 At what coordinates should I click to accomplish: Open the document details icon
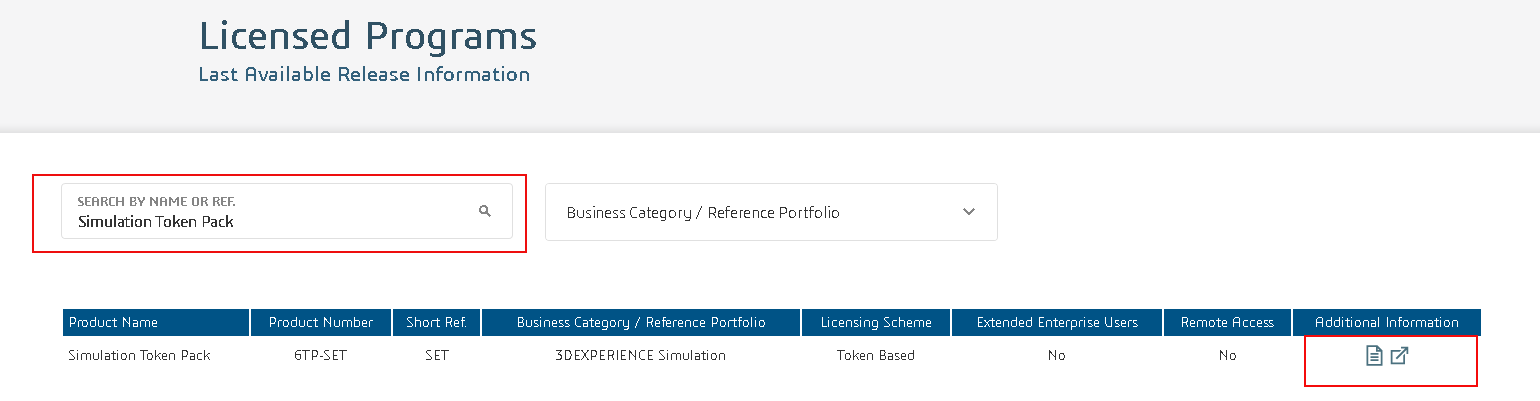tap(1374, 355)
